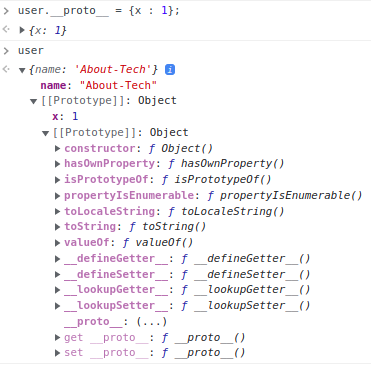Expand the get __proto__ accessor entry
The image size is (371, 365).
[57, 337]
